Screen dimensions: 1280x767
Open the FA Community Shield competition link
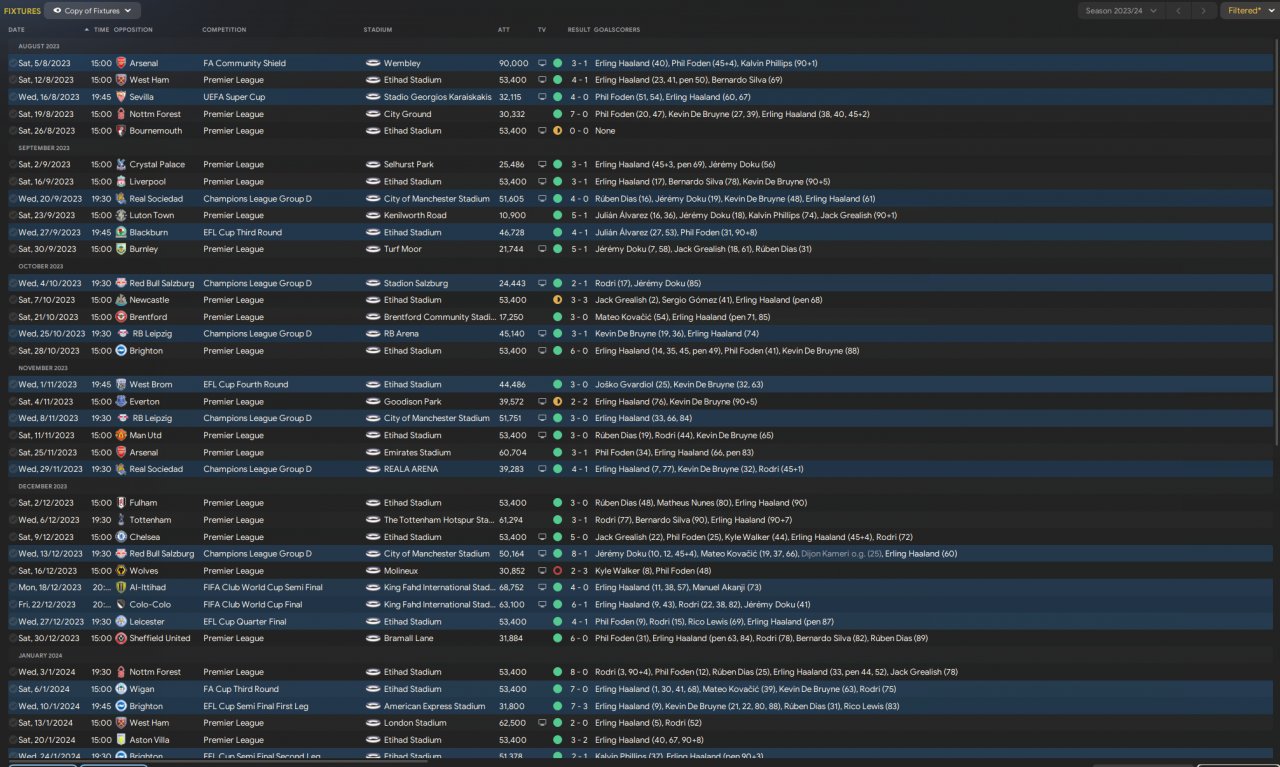click(245, 63)
